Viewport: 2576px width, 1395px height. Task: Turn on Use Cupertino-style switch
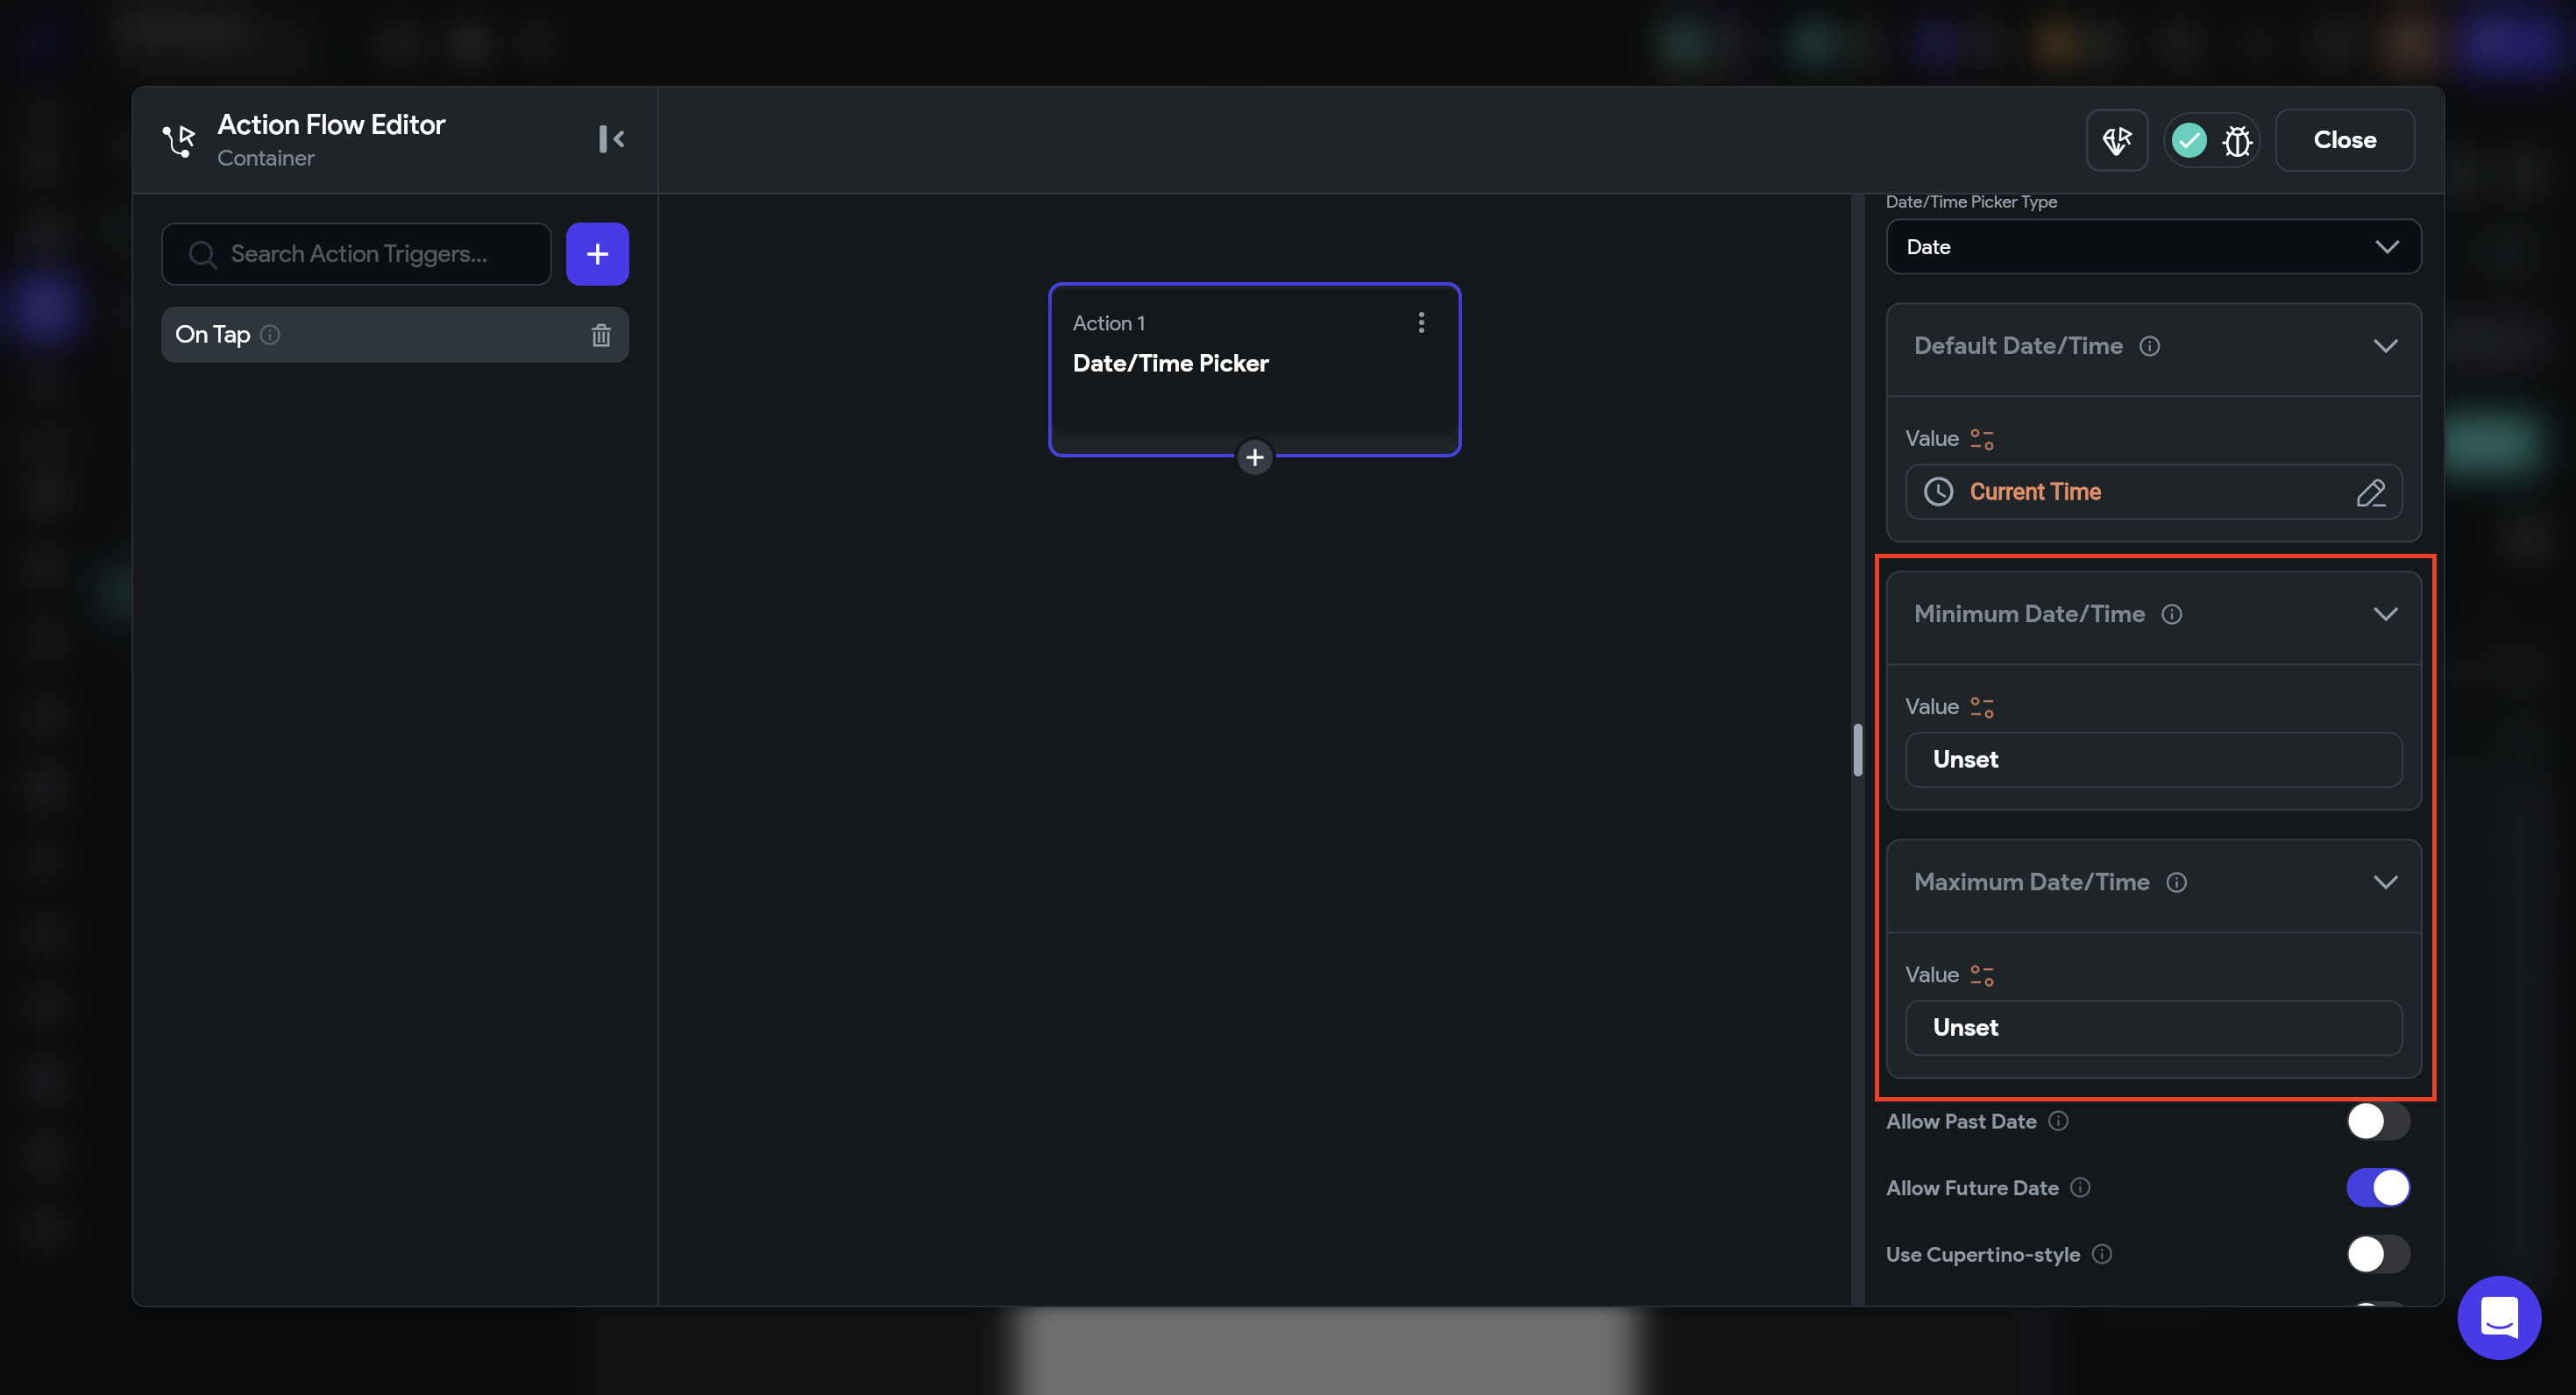(x=2377, y=1254)
